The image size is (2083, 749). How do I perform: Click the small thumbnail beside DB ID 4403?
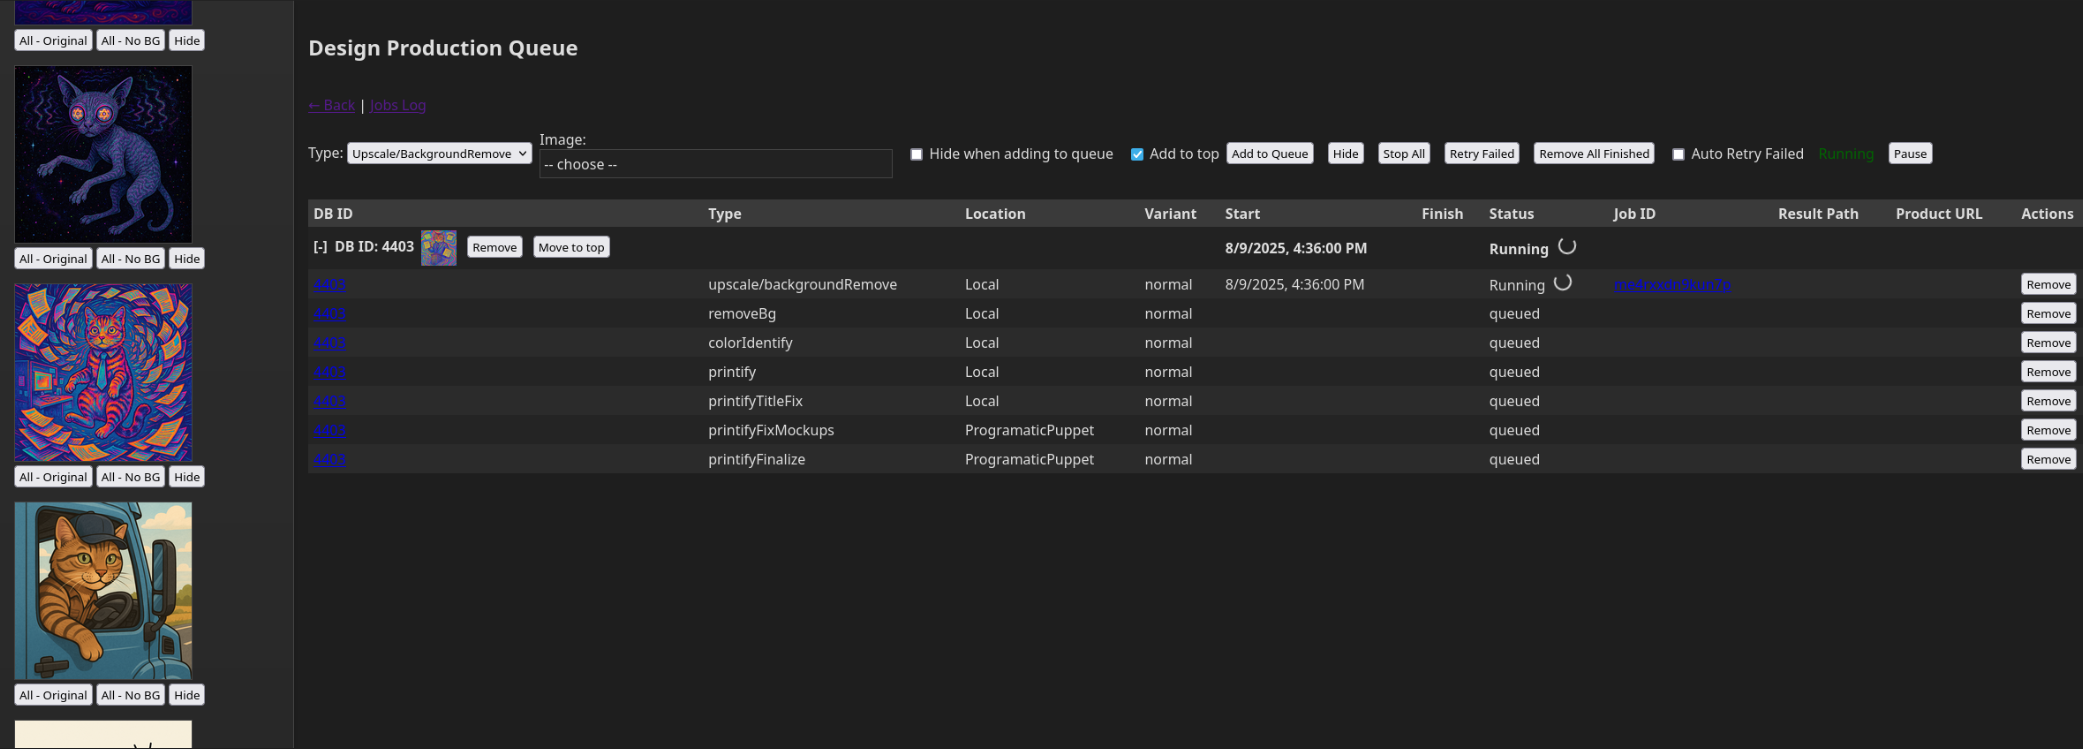pos(438,248)
